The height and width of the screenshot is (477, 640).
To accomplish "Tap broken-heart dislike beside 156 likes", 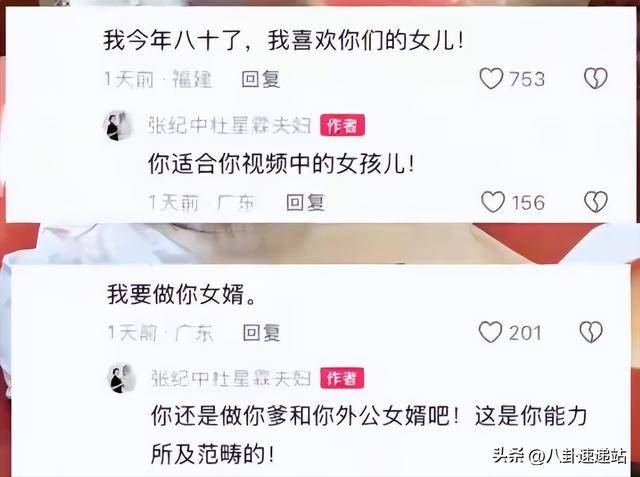I will click(x=596, y=202).
